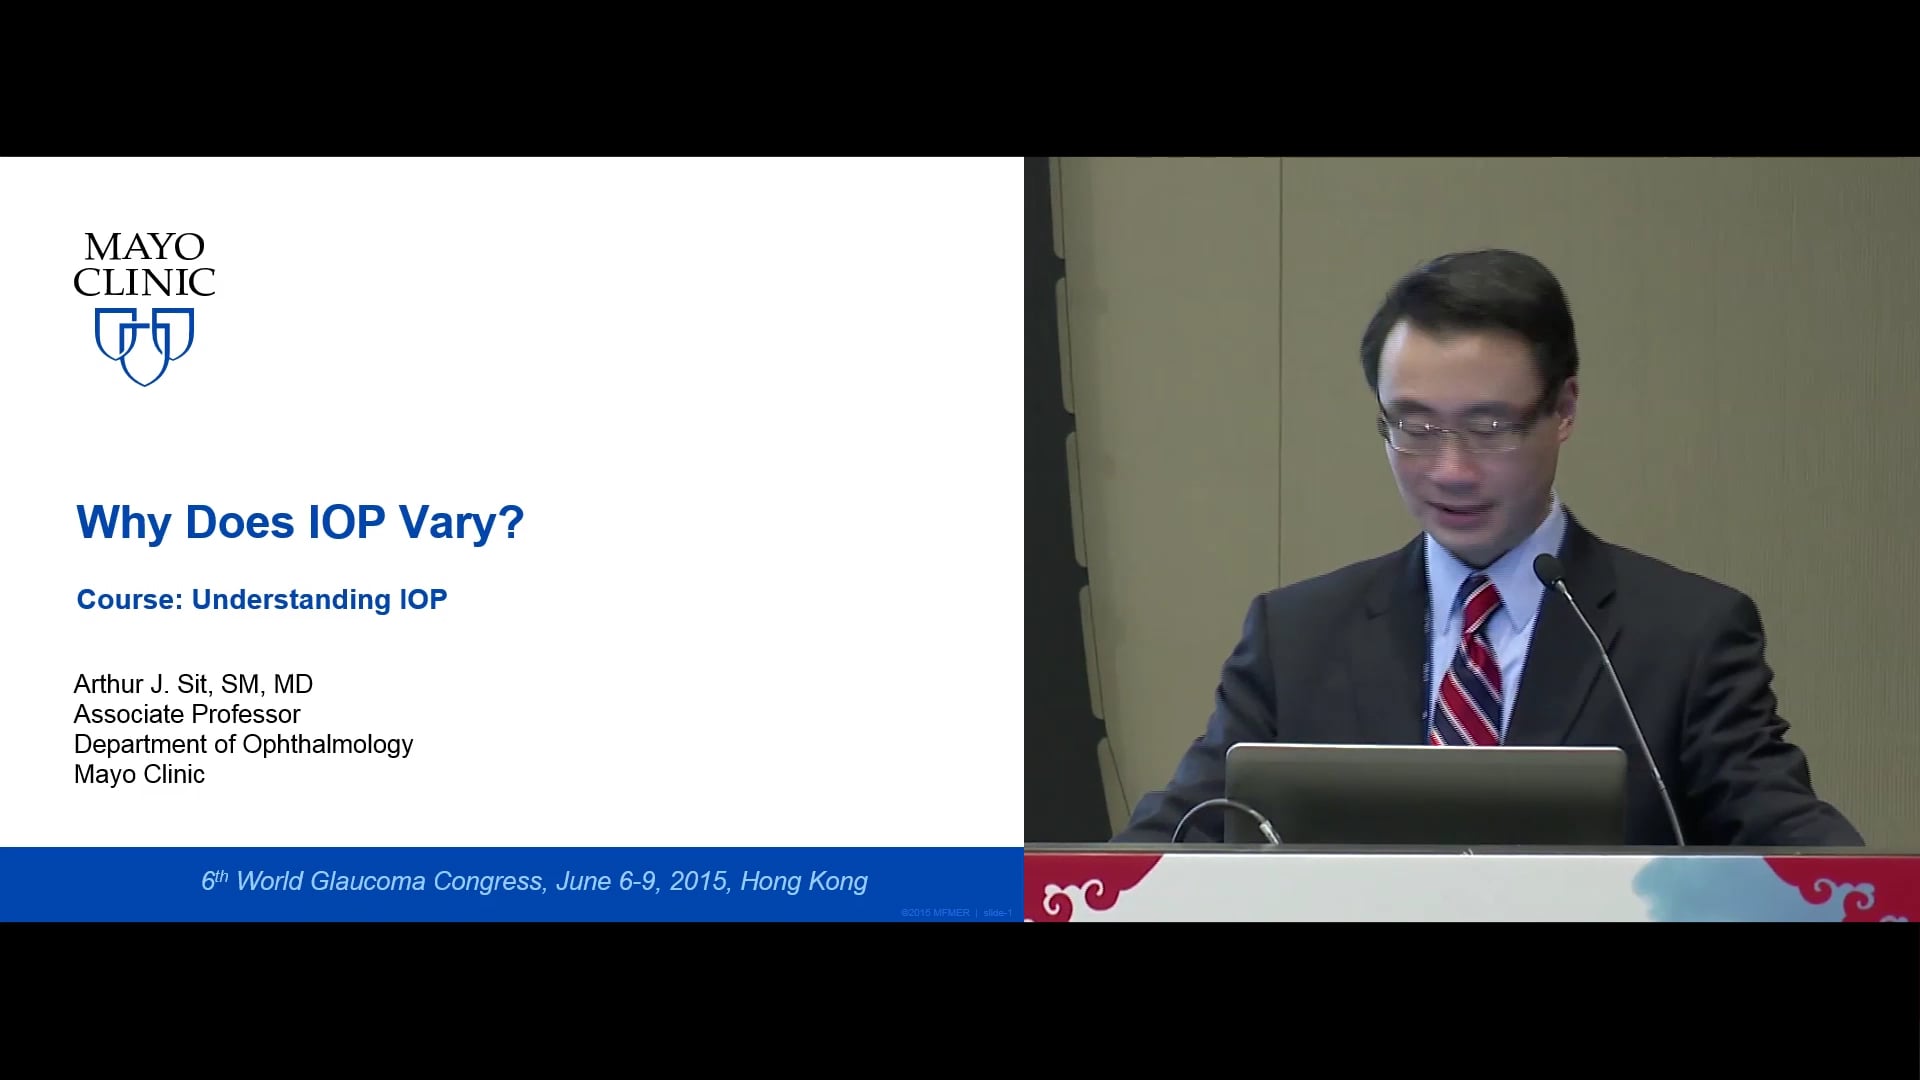Viewport: 1920px width, 1080px height.
Task: Click the "Mayo Clinic" affiliation line under department
Action: 139,774
